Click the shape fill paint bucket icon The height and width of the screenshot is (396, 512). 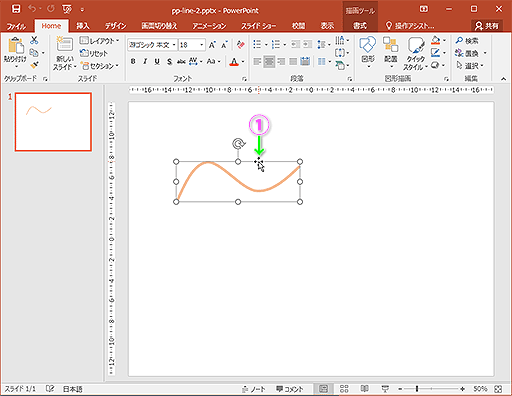pyautogui.click(x=435, y=40)
